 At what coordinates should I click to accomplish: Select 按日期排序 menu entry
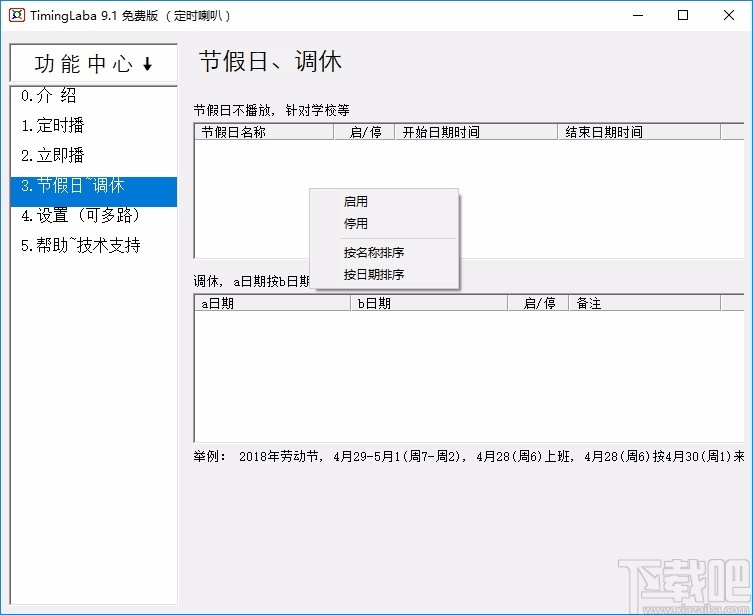(x=384, y=275)
